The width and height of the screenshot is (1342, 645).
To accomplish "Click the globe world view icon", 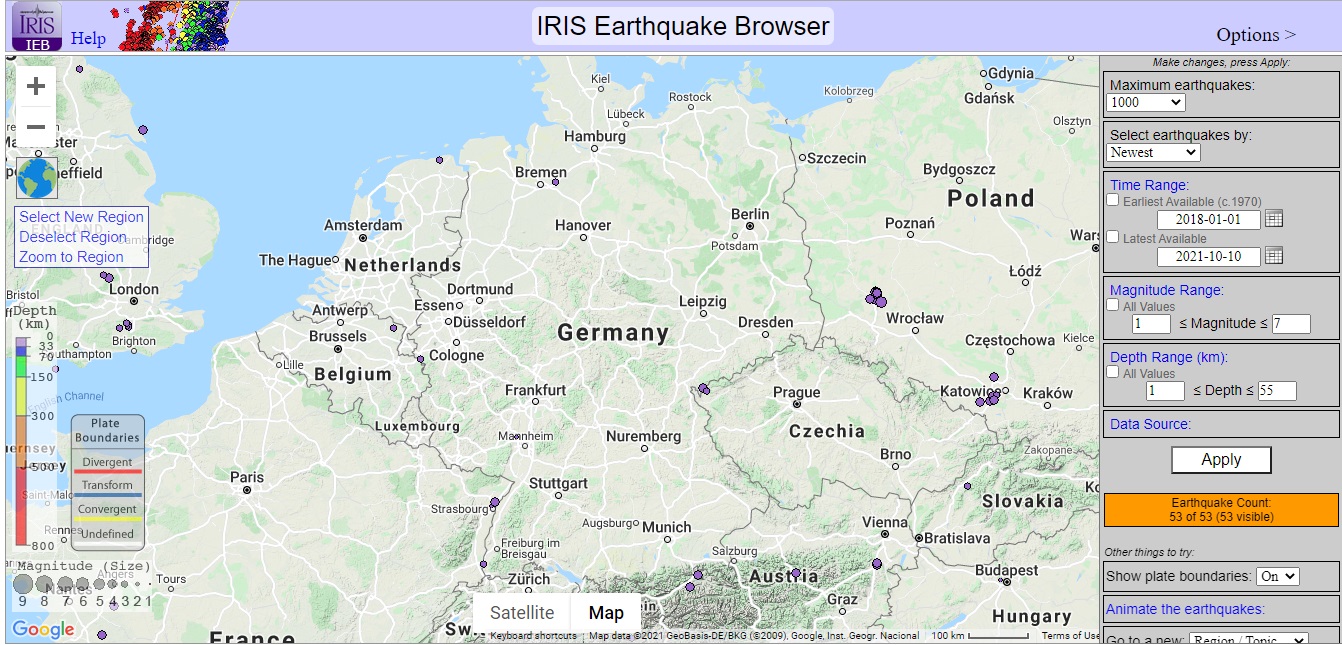I will 37,178.
